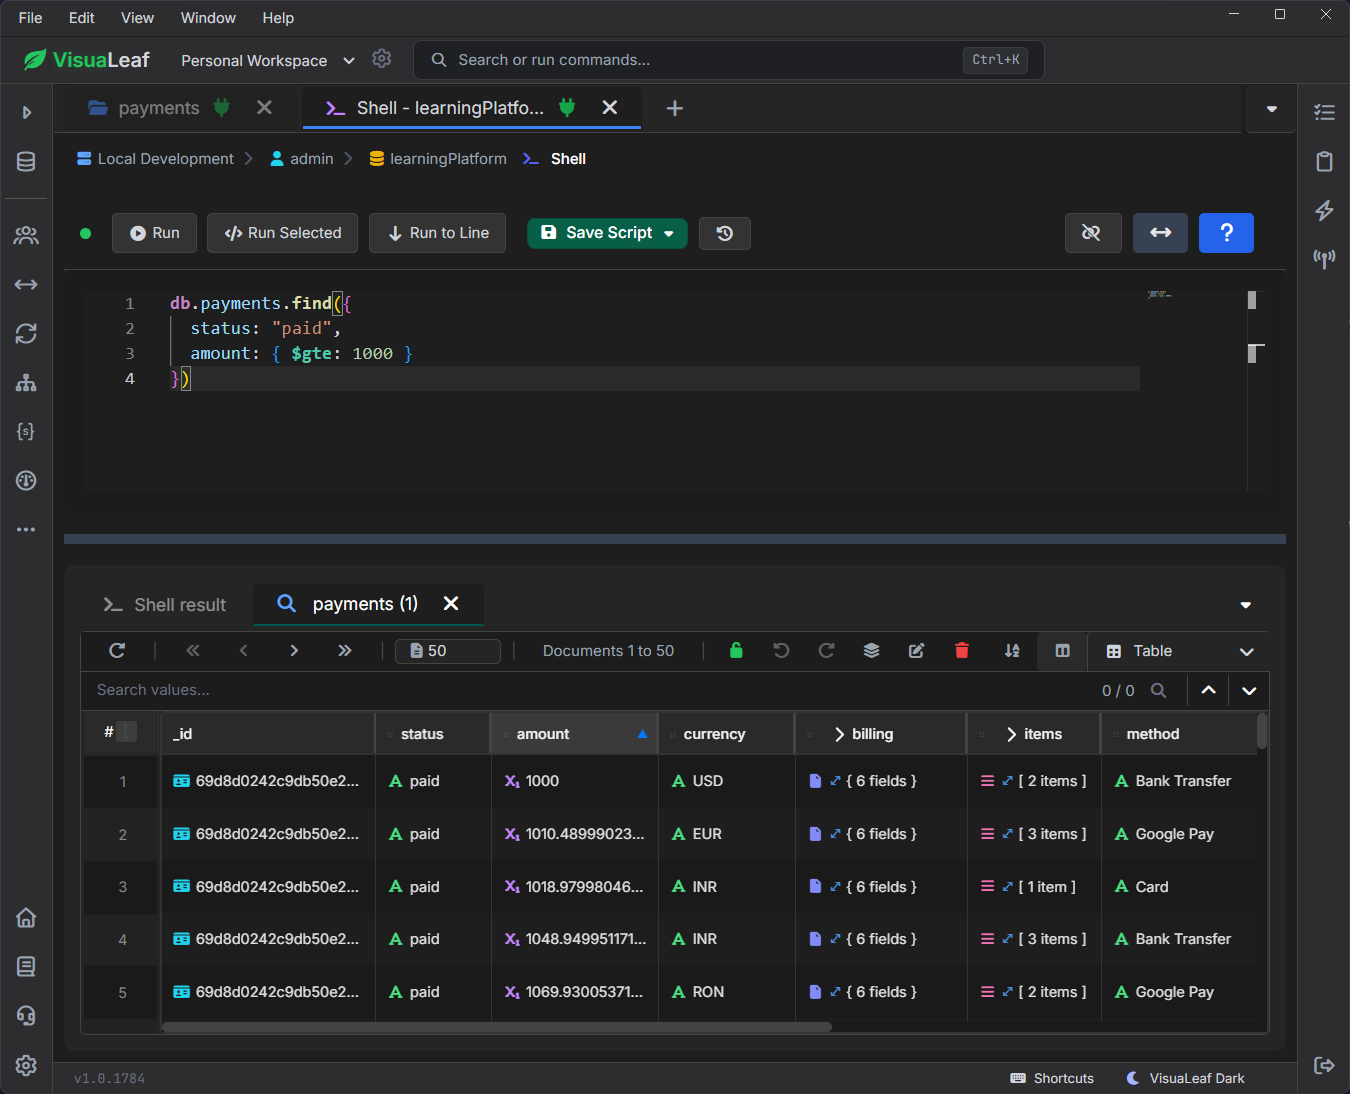This screenshot has height=1094, width=1350.
Task: Click the blue help question button
Action: pos(1226,233)
